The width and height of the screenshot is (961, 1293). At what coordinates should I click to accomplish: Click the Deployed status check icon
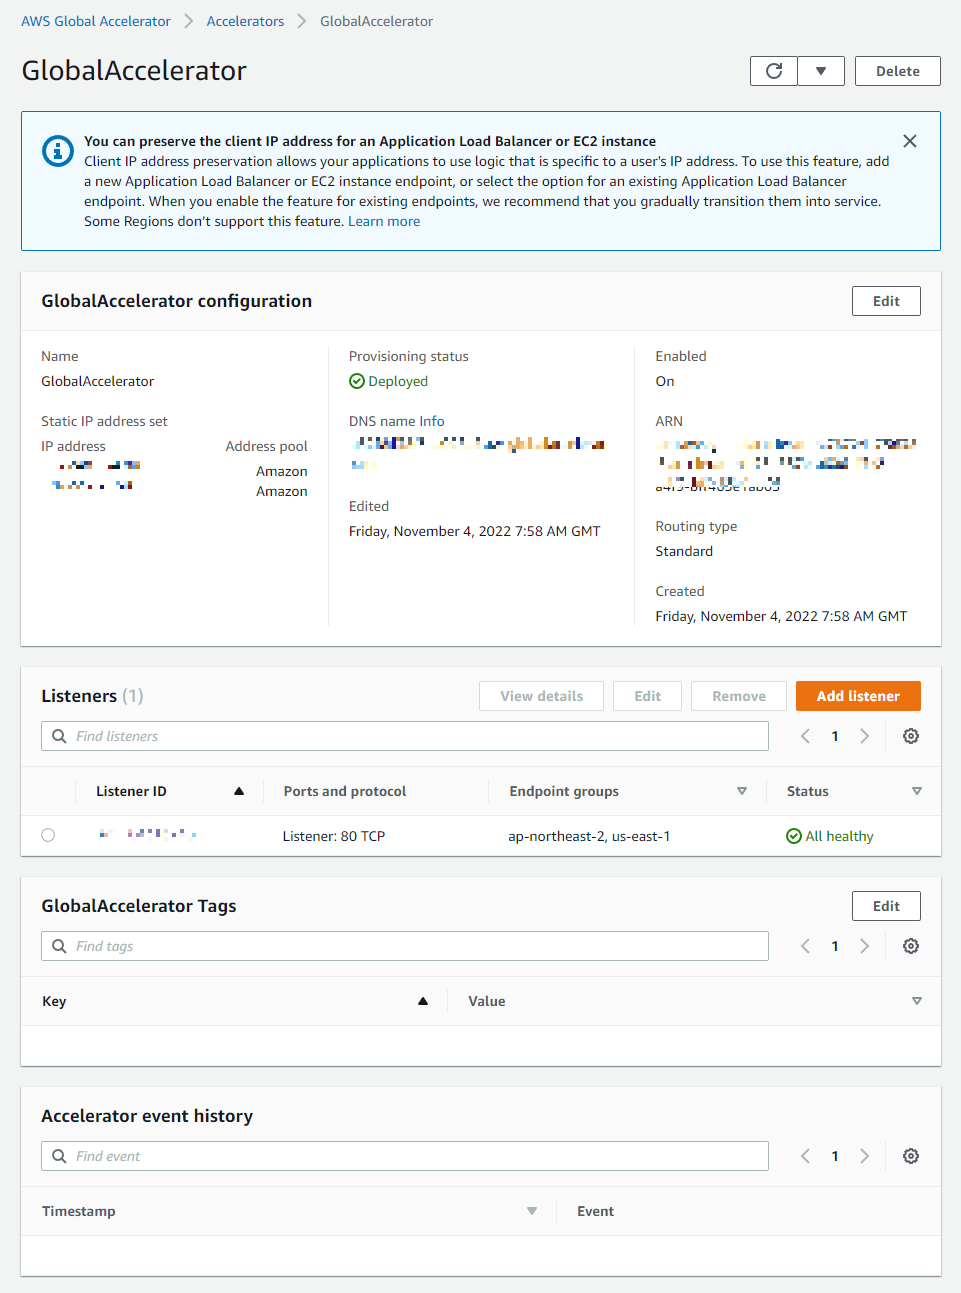[x=357, y=381]
